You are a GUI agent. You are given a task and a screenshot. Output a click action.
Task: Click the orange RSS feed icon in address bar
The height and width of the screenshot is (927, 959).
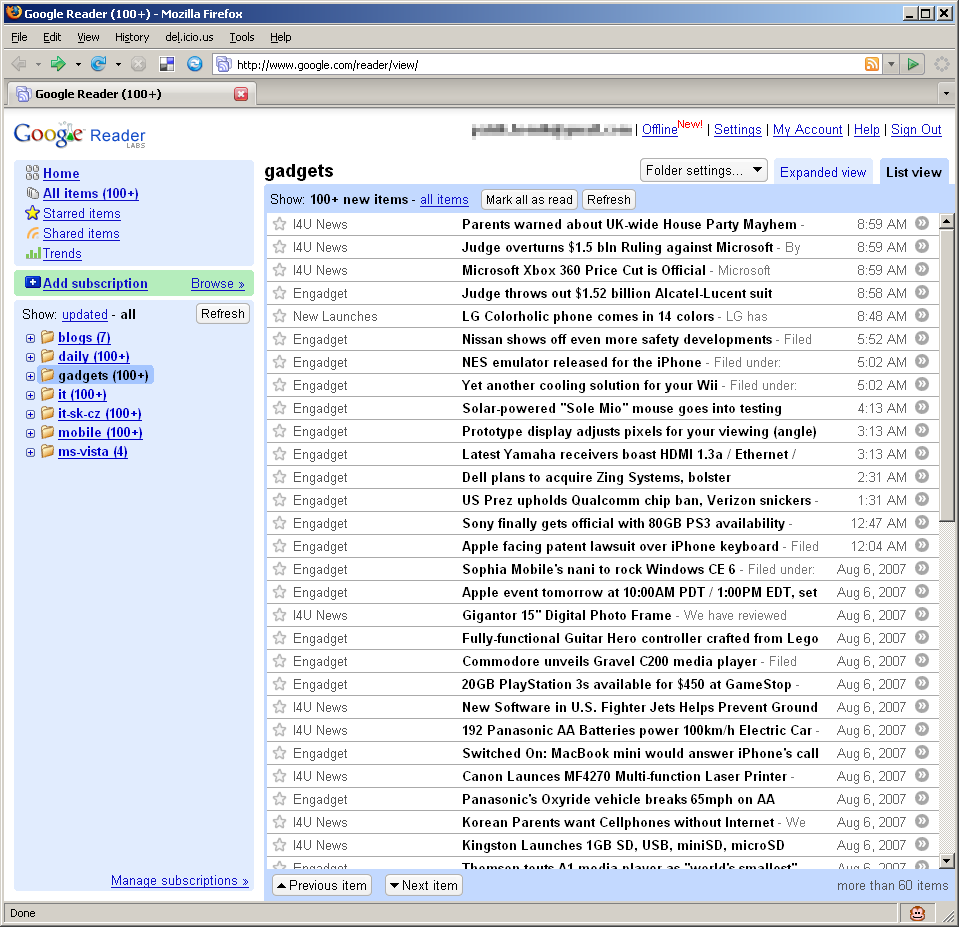coord(872,64)
